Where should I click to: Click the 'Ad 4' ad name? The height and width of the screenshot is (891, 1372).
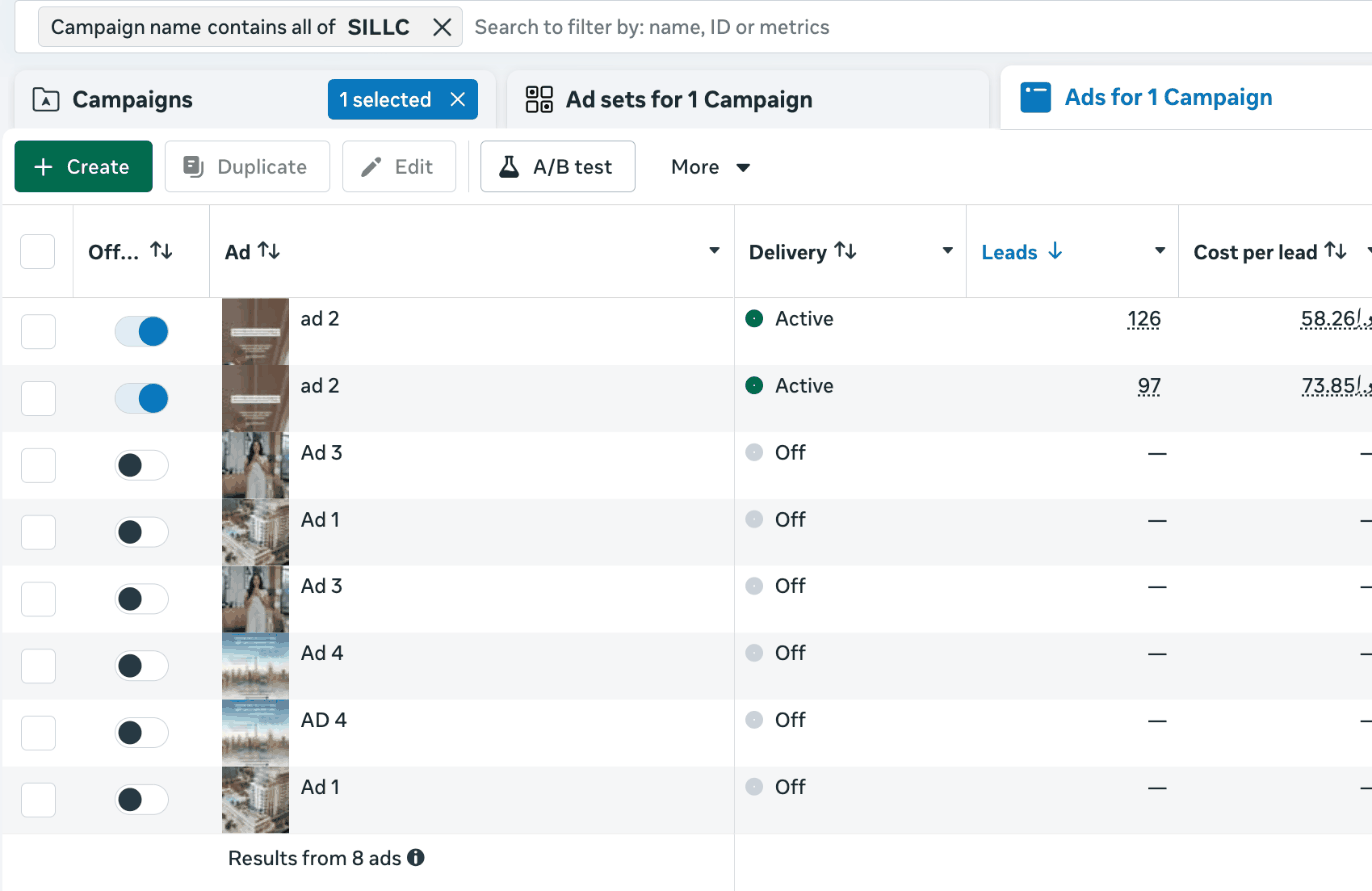pos(322,653)
